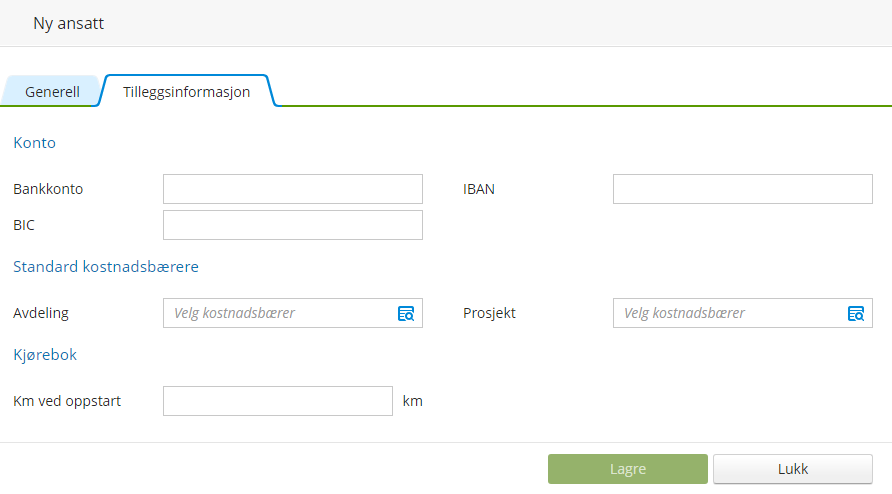The height and width of the screenshot is (494, 892).
Task: Select the Tilleggsinformasjon tab
Action: pyautogui.click(x=186, y=92)
